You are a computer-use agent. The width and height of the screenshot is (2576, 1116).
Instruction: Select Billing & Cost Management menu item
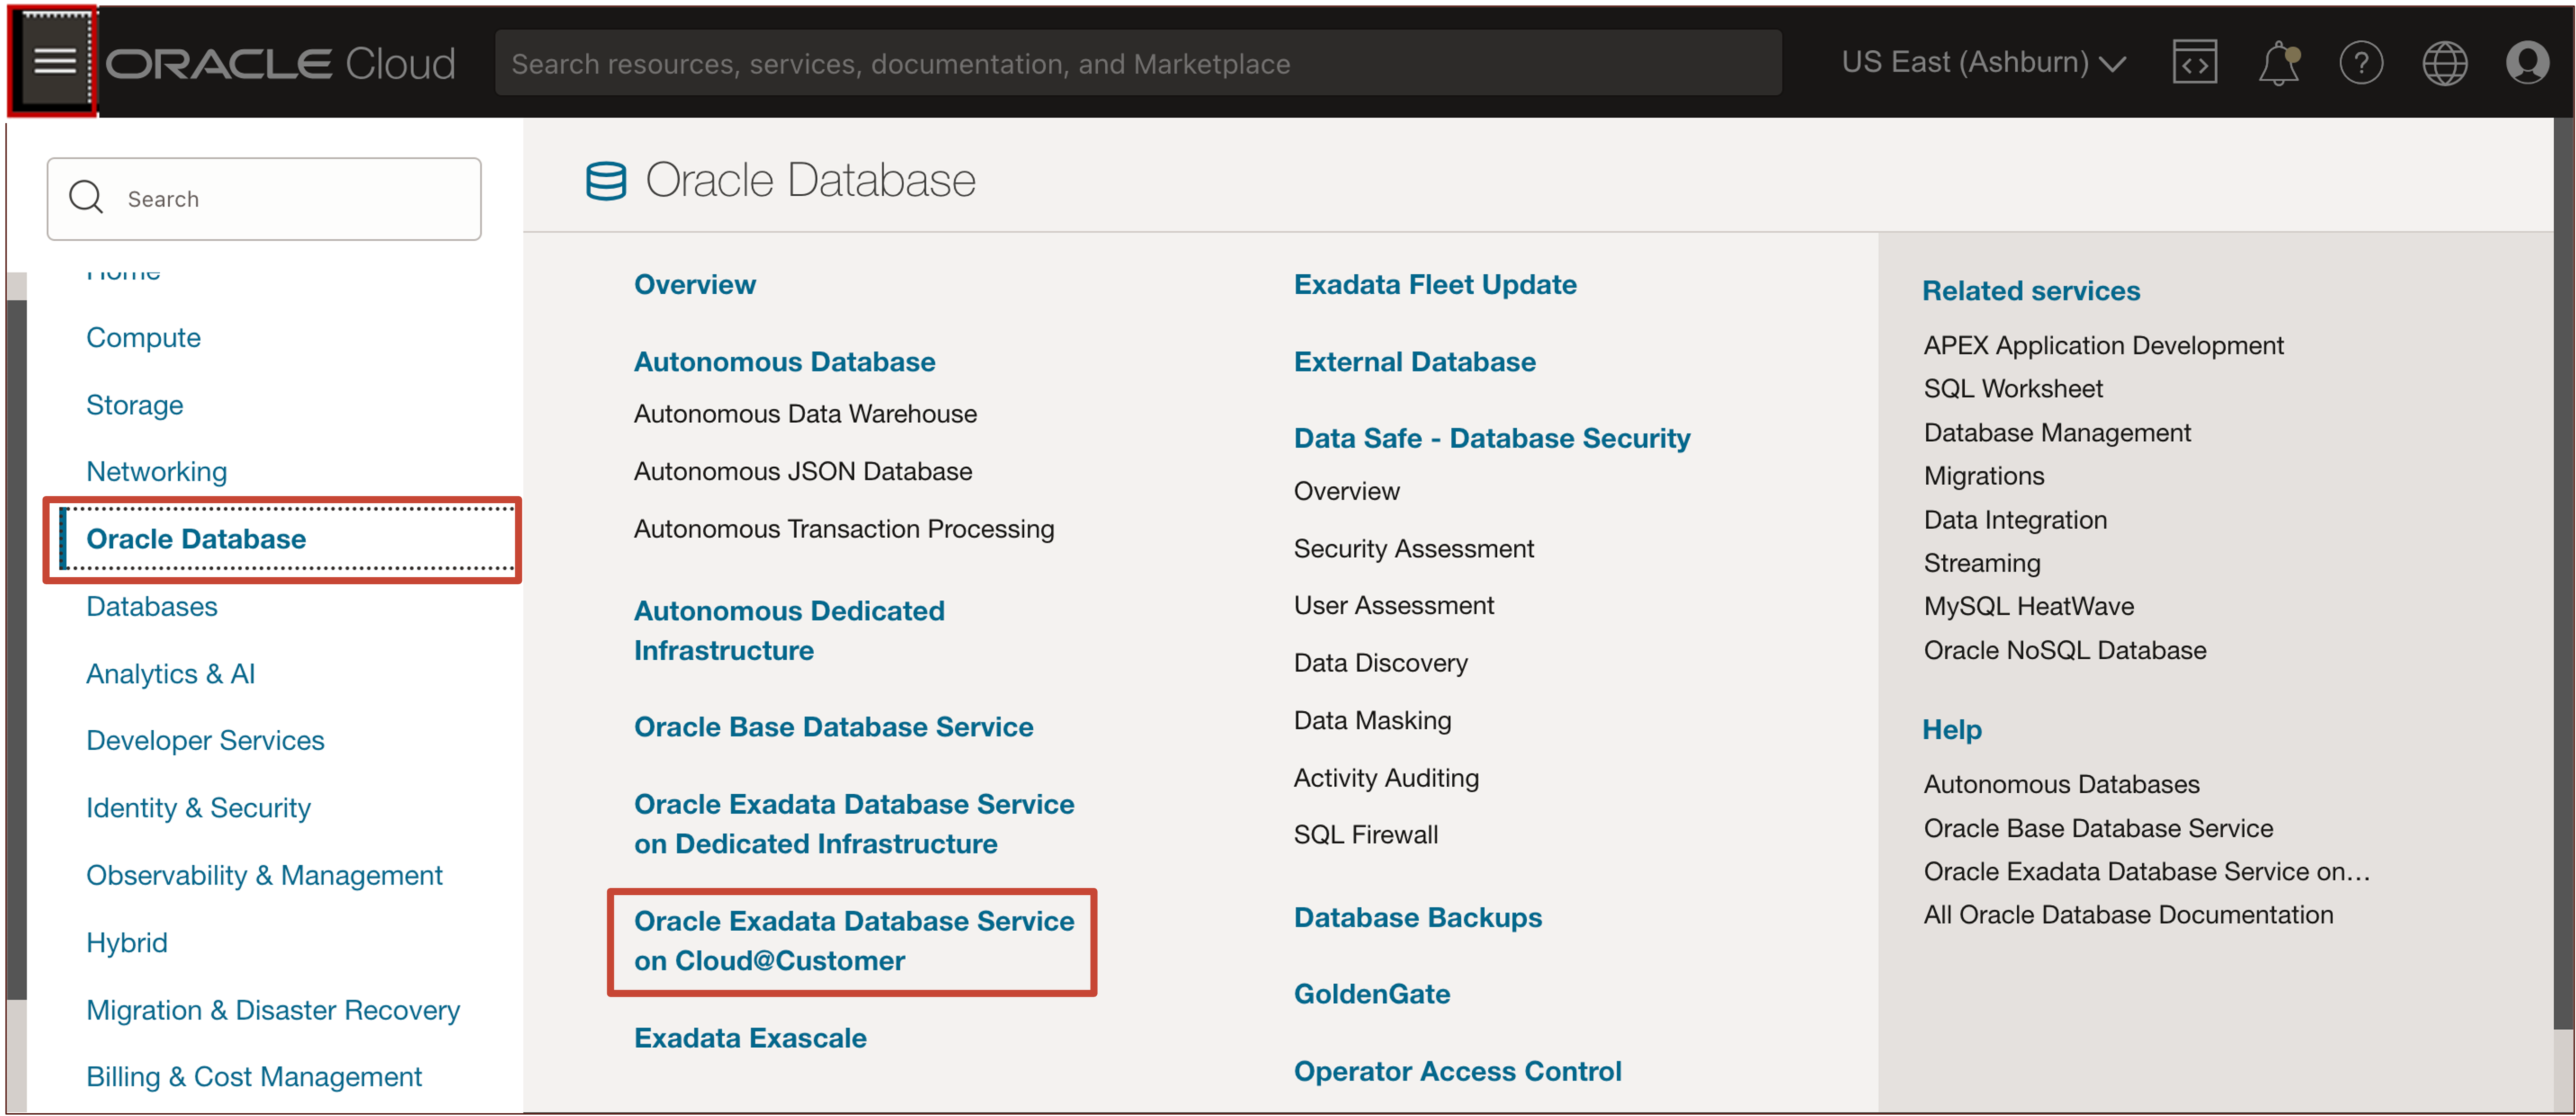tap(254, 1077)
